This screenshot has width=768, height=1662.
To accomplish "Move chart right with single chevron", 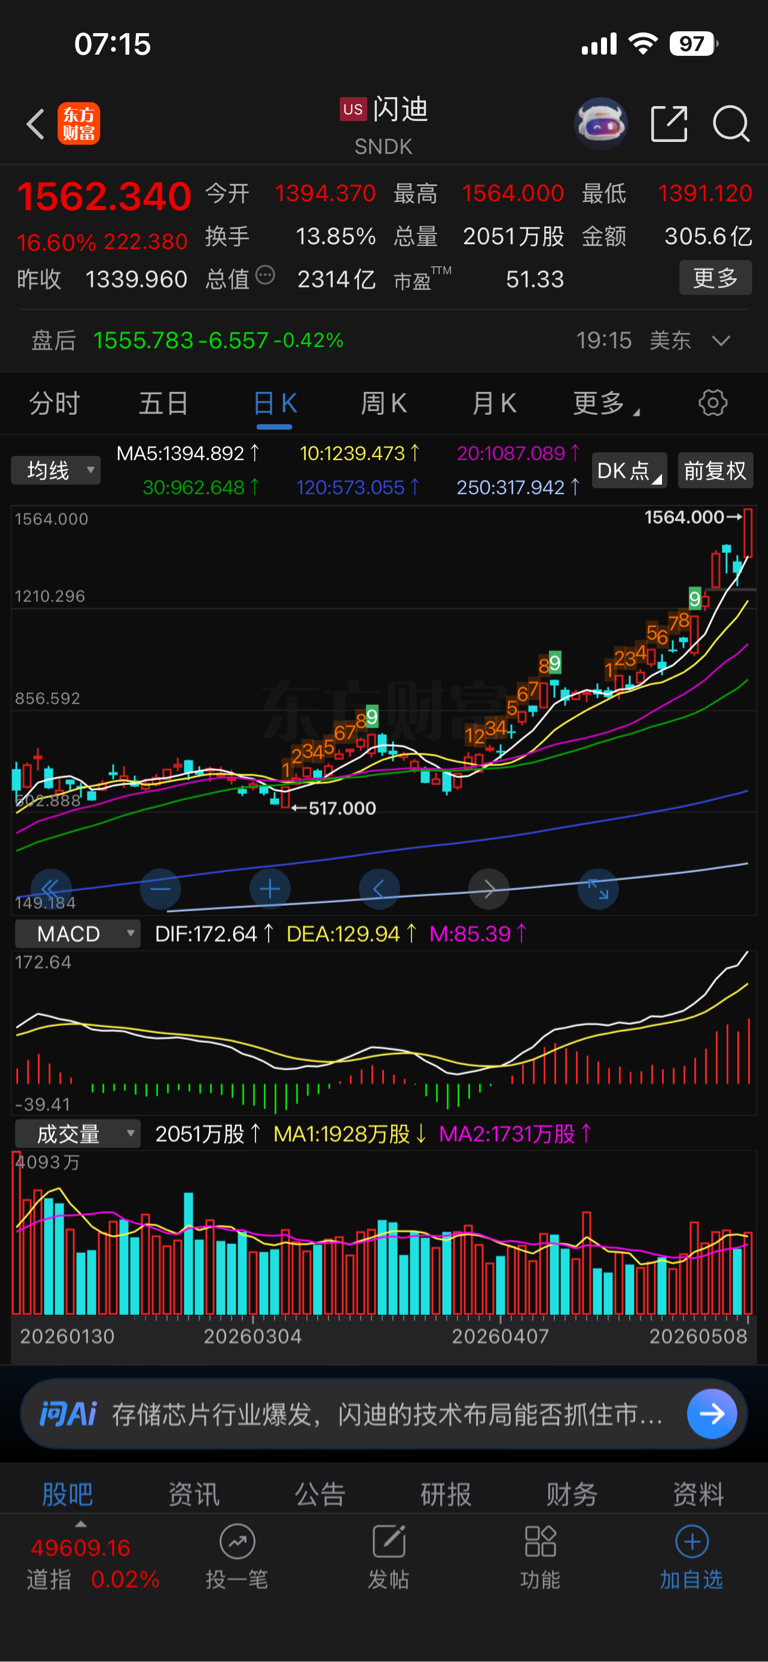I will (489, 887).
